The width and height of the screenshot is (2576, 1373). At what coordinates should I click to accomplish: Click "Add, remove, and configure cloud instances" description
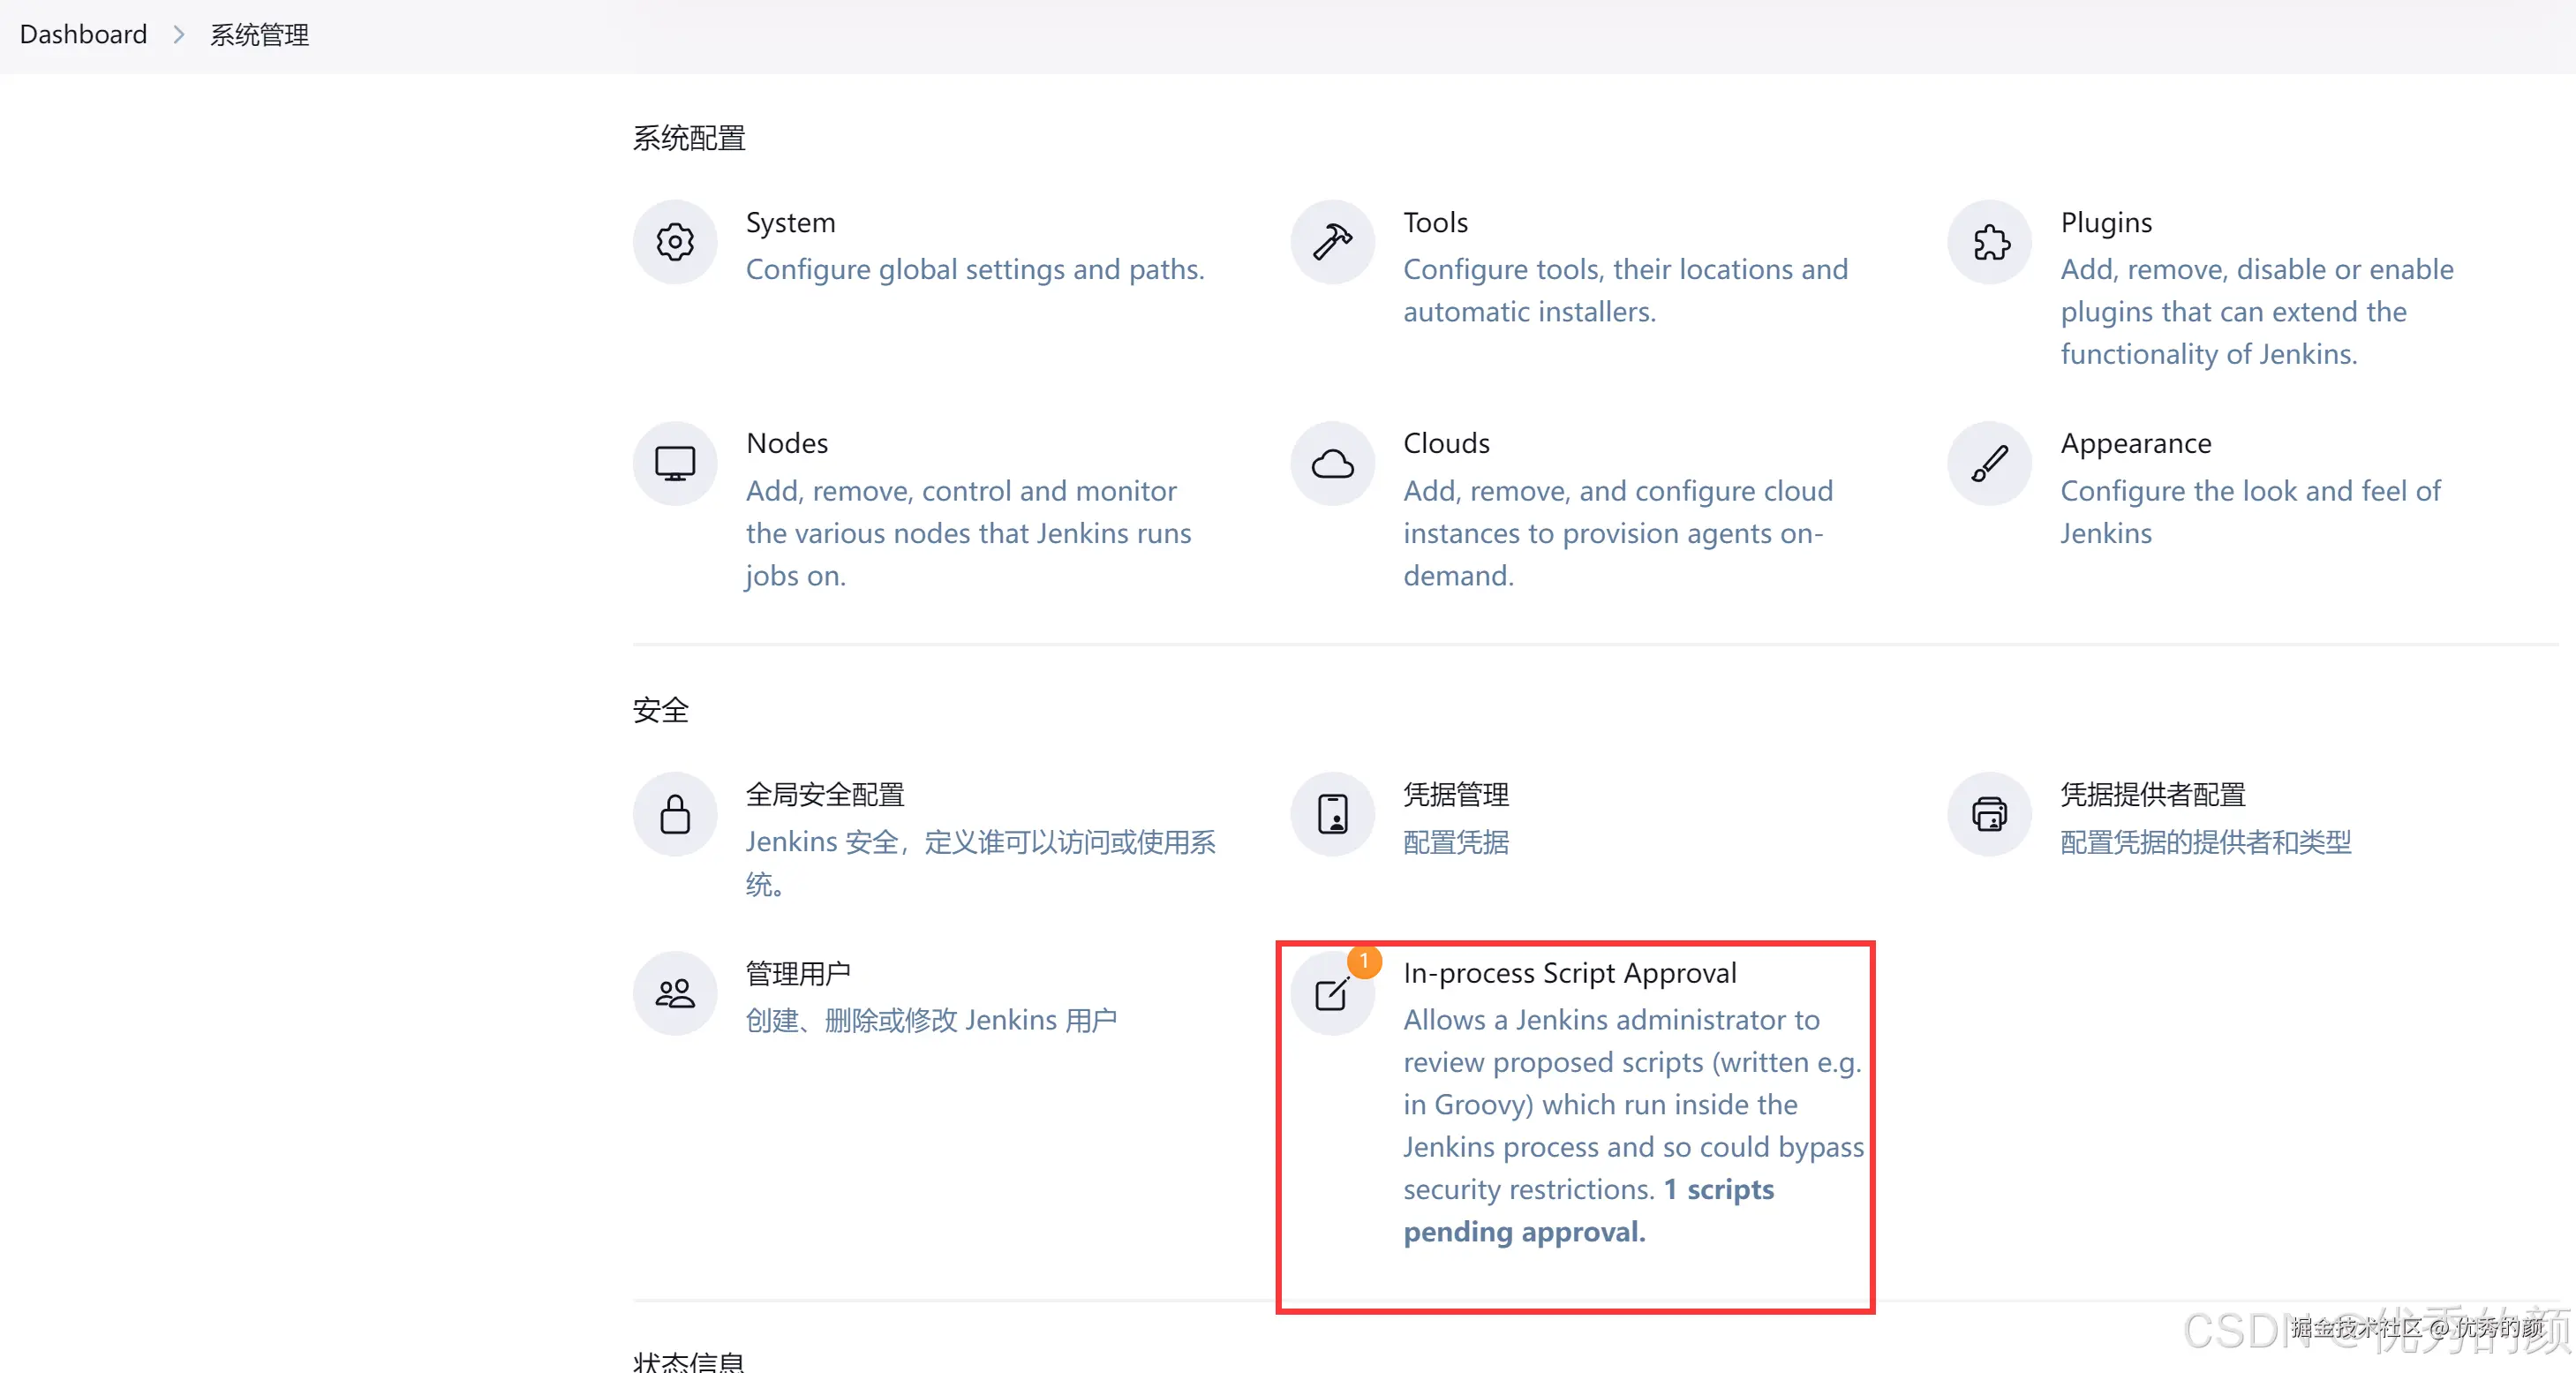click(1617, 534)
